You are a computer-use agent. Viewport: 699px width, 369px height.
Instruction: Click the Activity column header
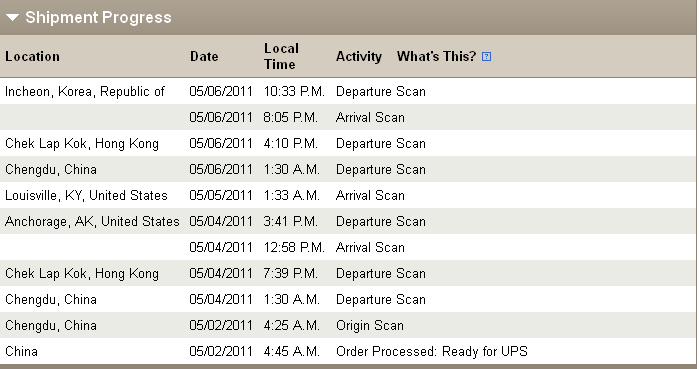pos(359,57)
